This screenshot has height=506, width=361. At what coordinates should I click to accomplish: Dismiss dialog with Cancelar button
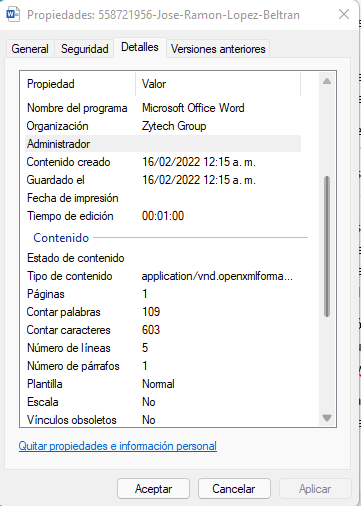pos(234,489)
